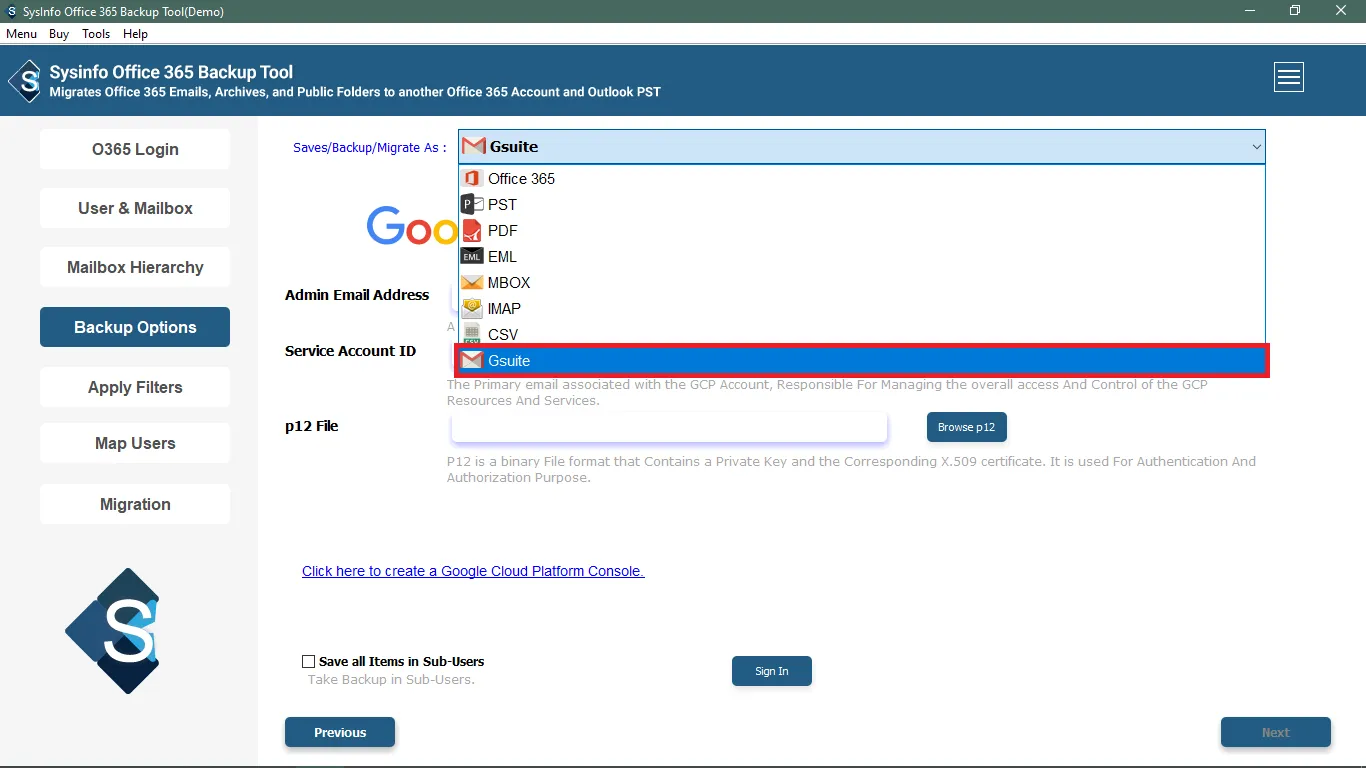Pick PDF from the dropdown list
This screenshot has width=1366, height=768.
click(862, 230)
